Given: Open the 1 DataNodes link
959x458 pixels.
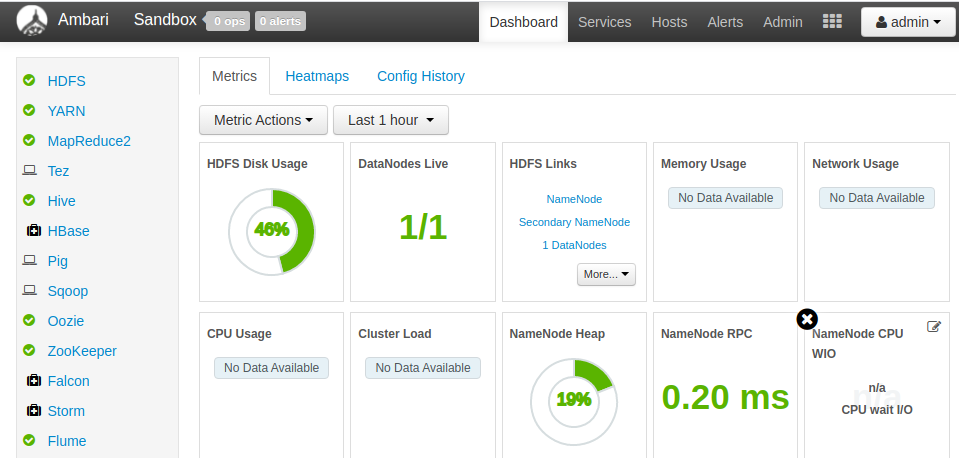Looking at the screenshot, I should (574, 245).
